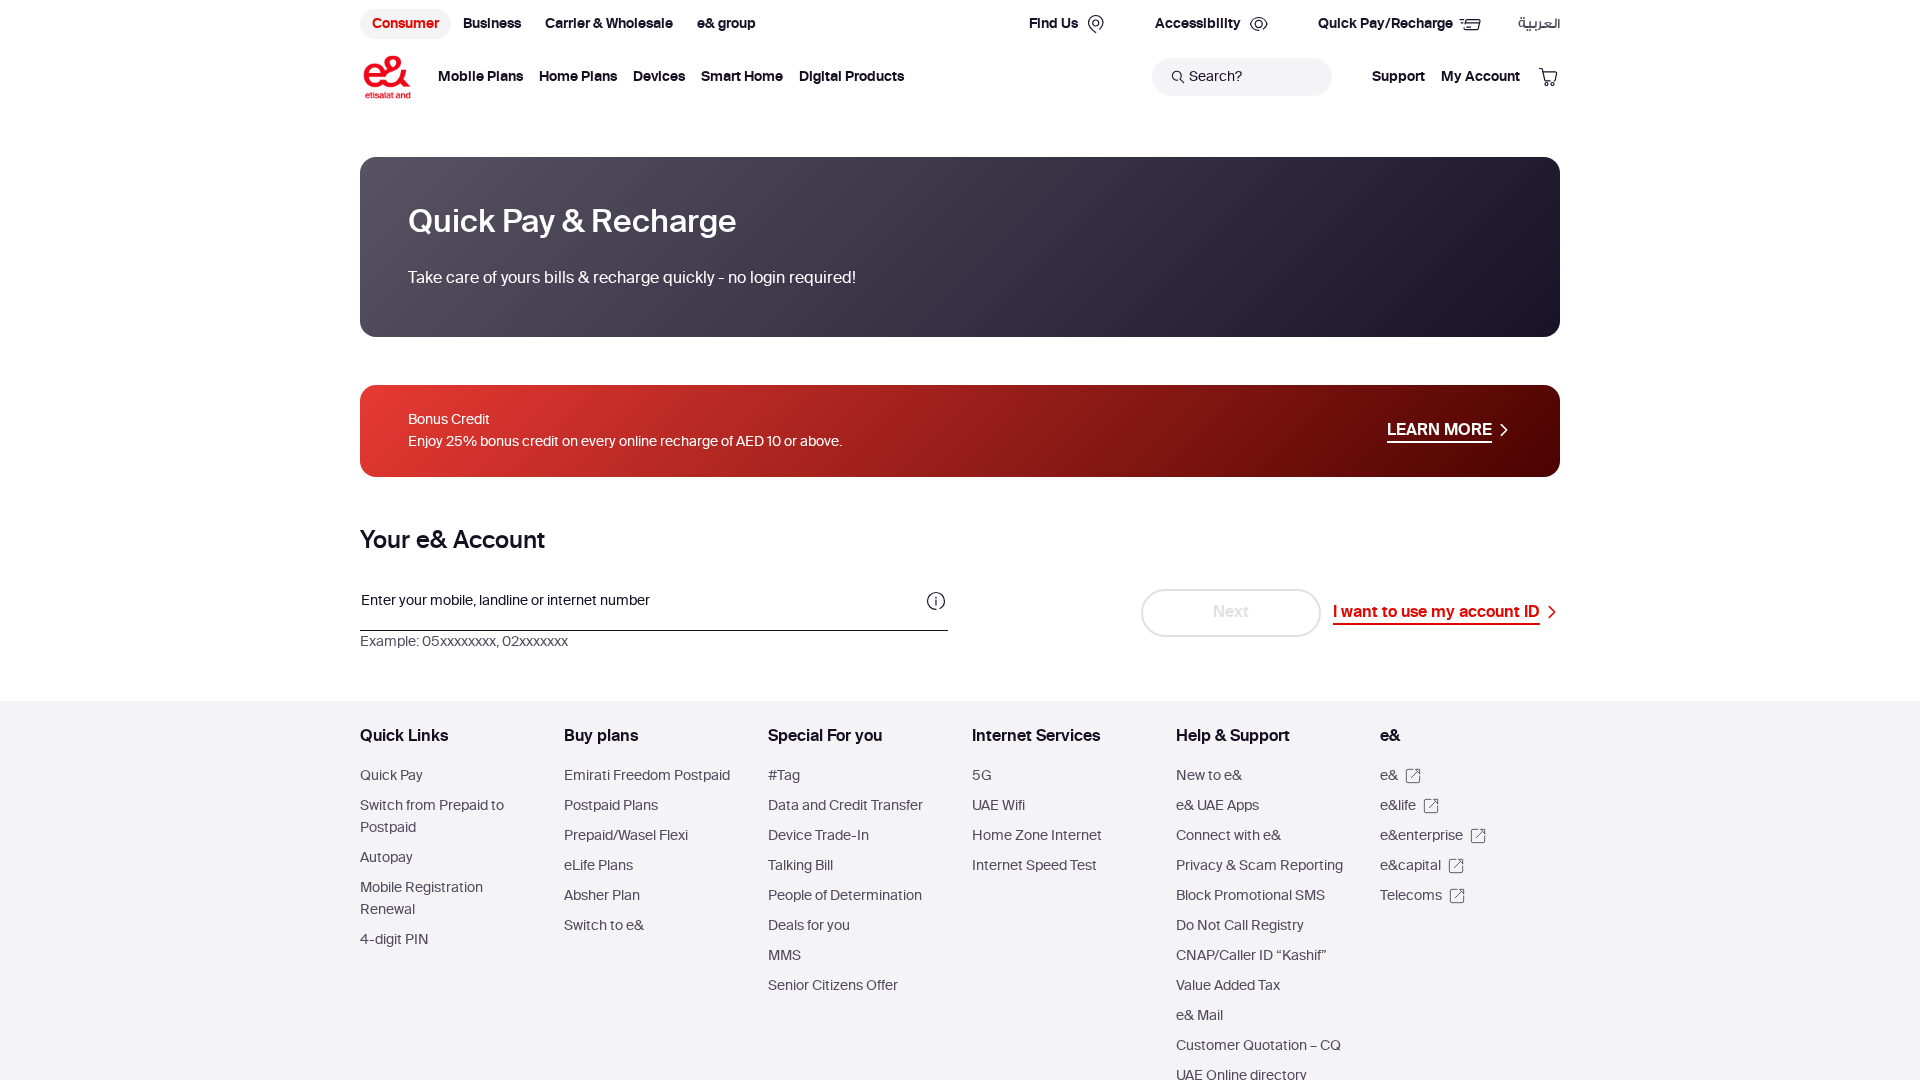Image resolution: width=1920 pixels, height=1080 pixels.
Task: Click the search magnifier icon
Action: click(1178, 77)
